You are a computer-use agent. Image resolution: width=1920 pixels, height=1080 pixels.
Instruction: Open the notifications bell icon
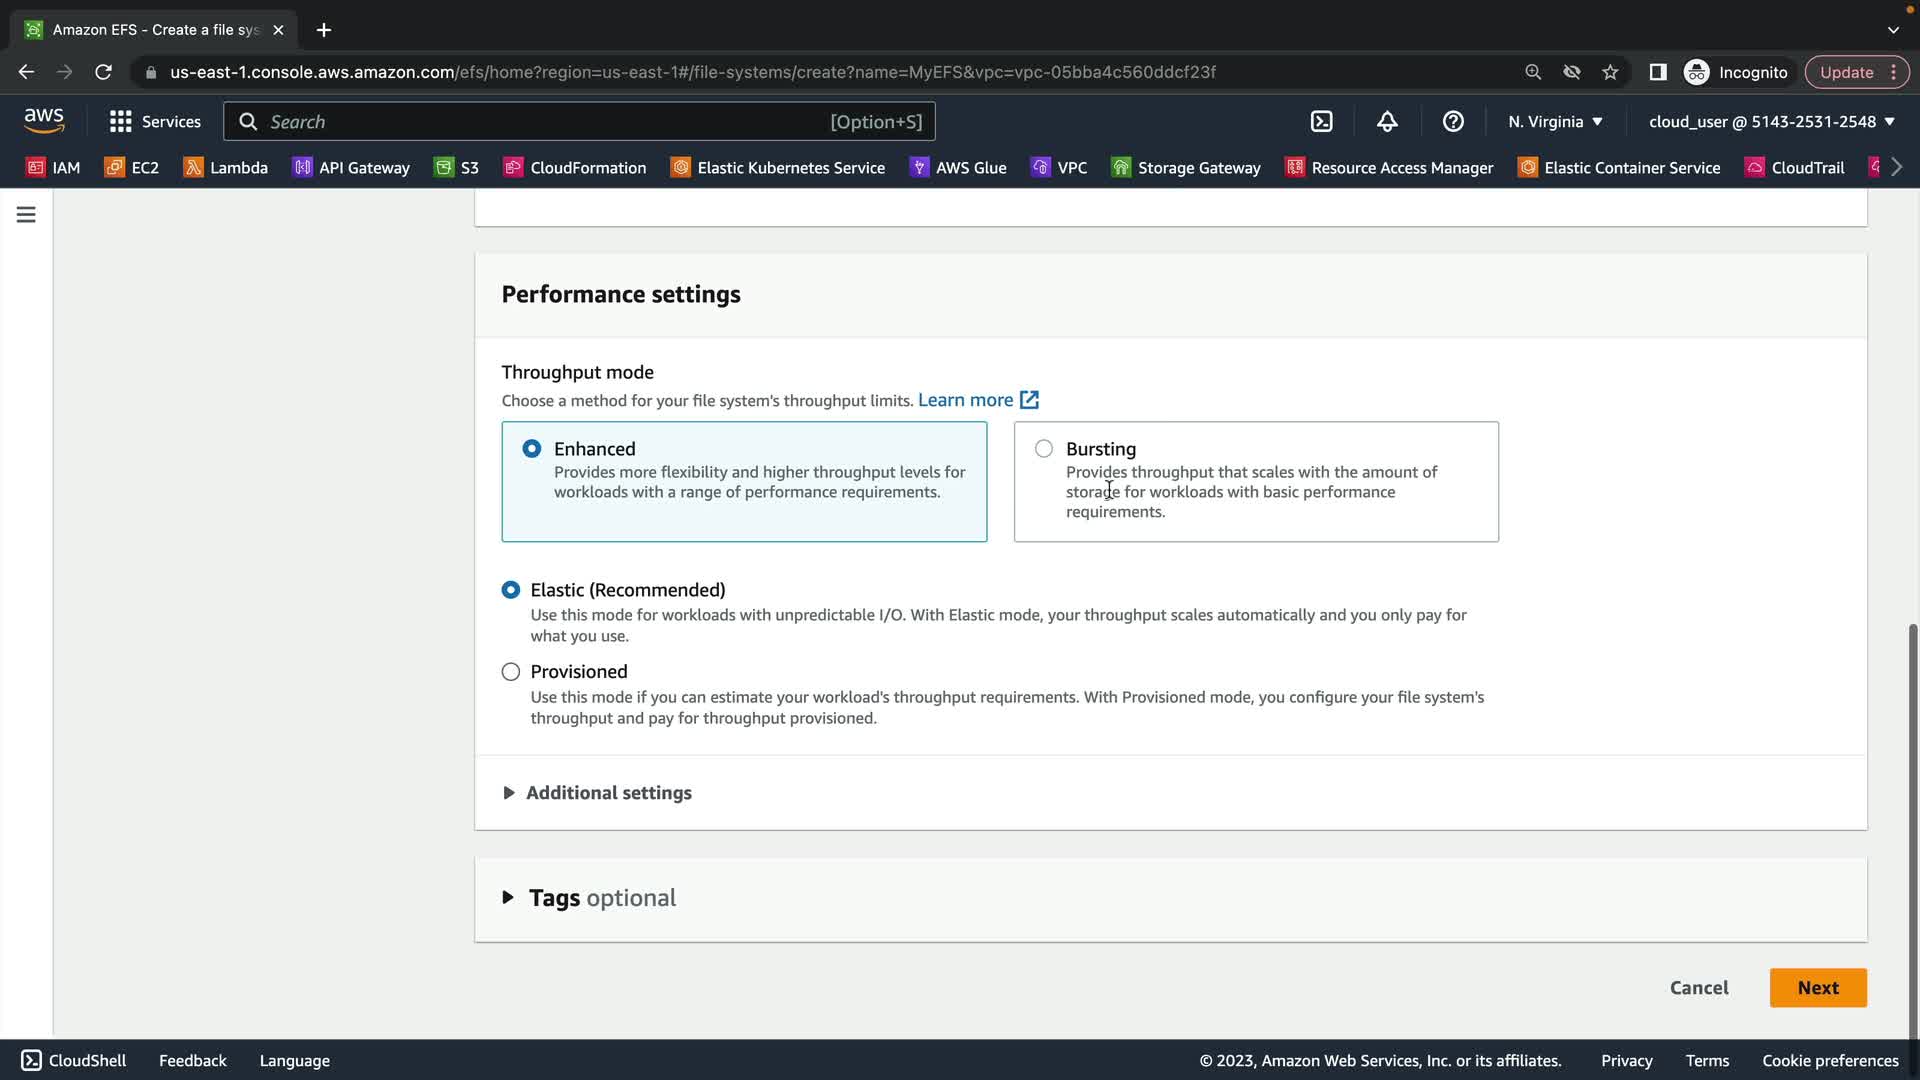(x=1387, y=121)
